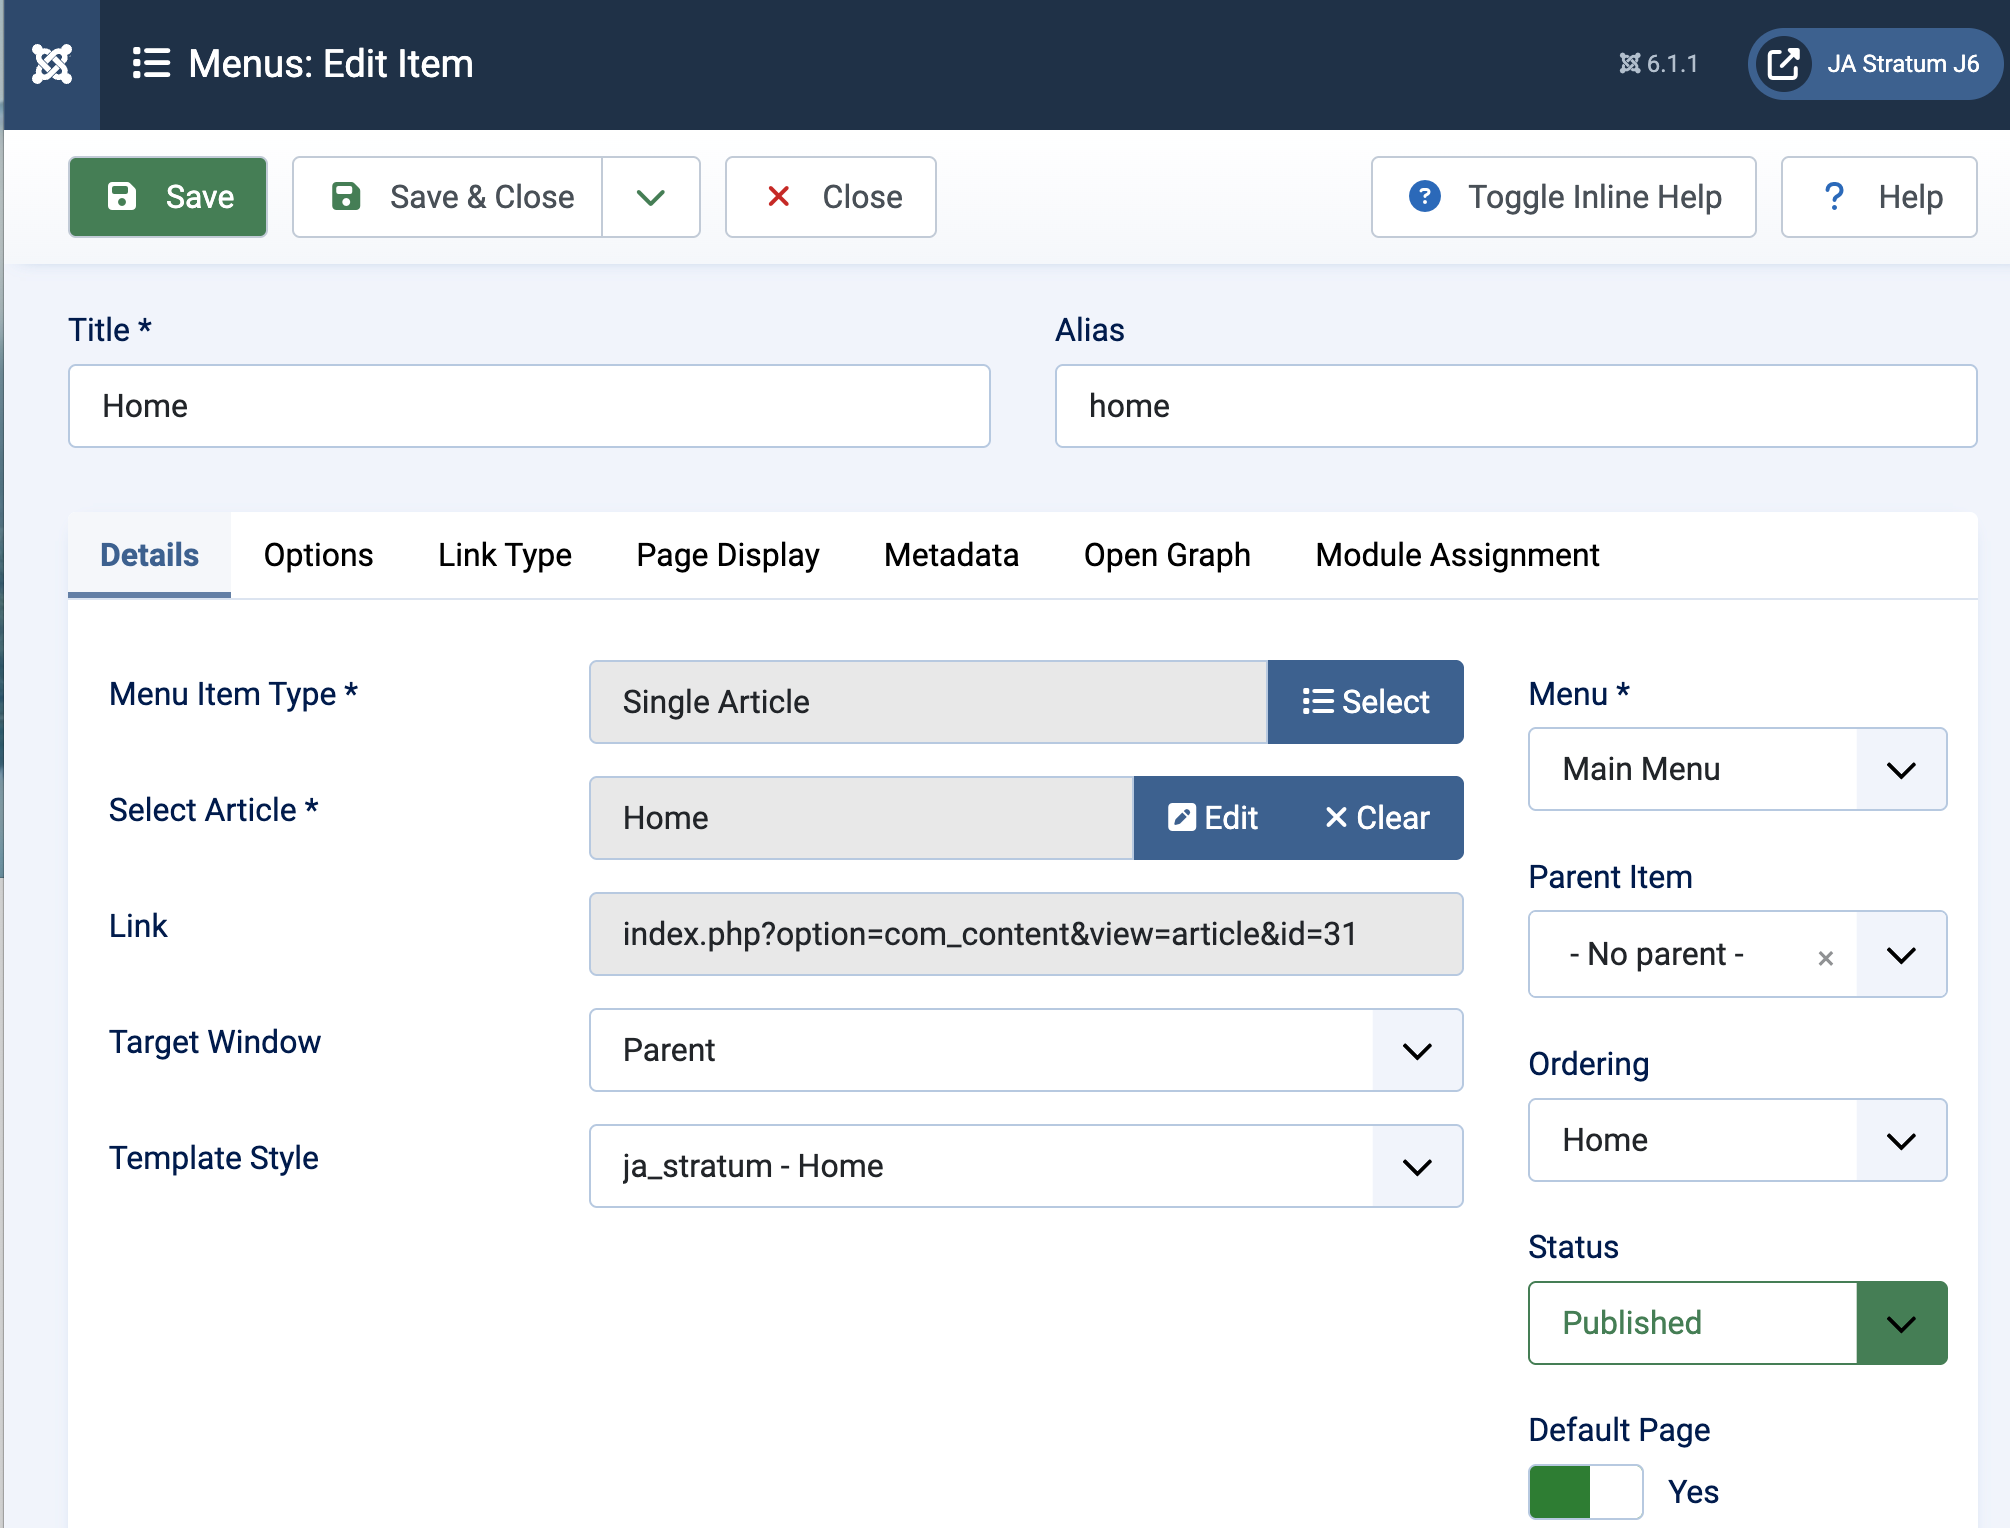Go to the Module Assignment tab
2010x1528 pixels.
coord(1458,555)
